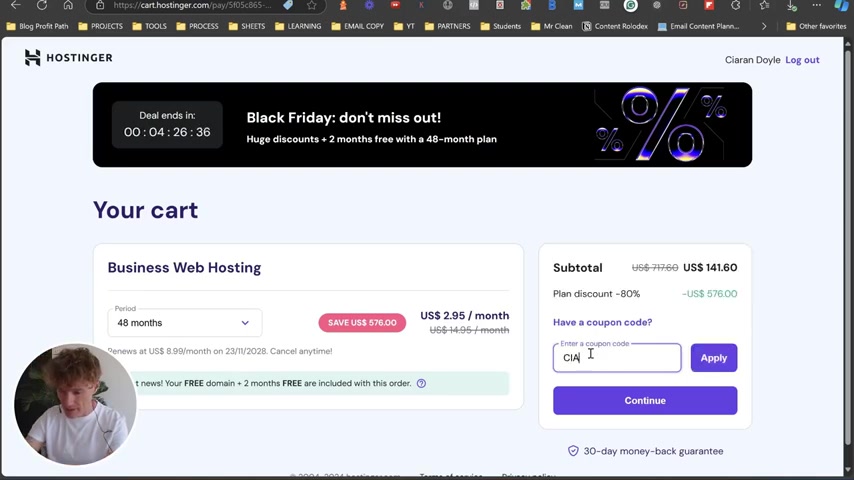Open the browser home icon

[x=68, y=5]
